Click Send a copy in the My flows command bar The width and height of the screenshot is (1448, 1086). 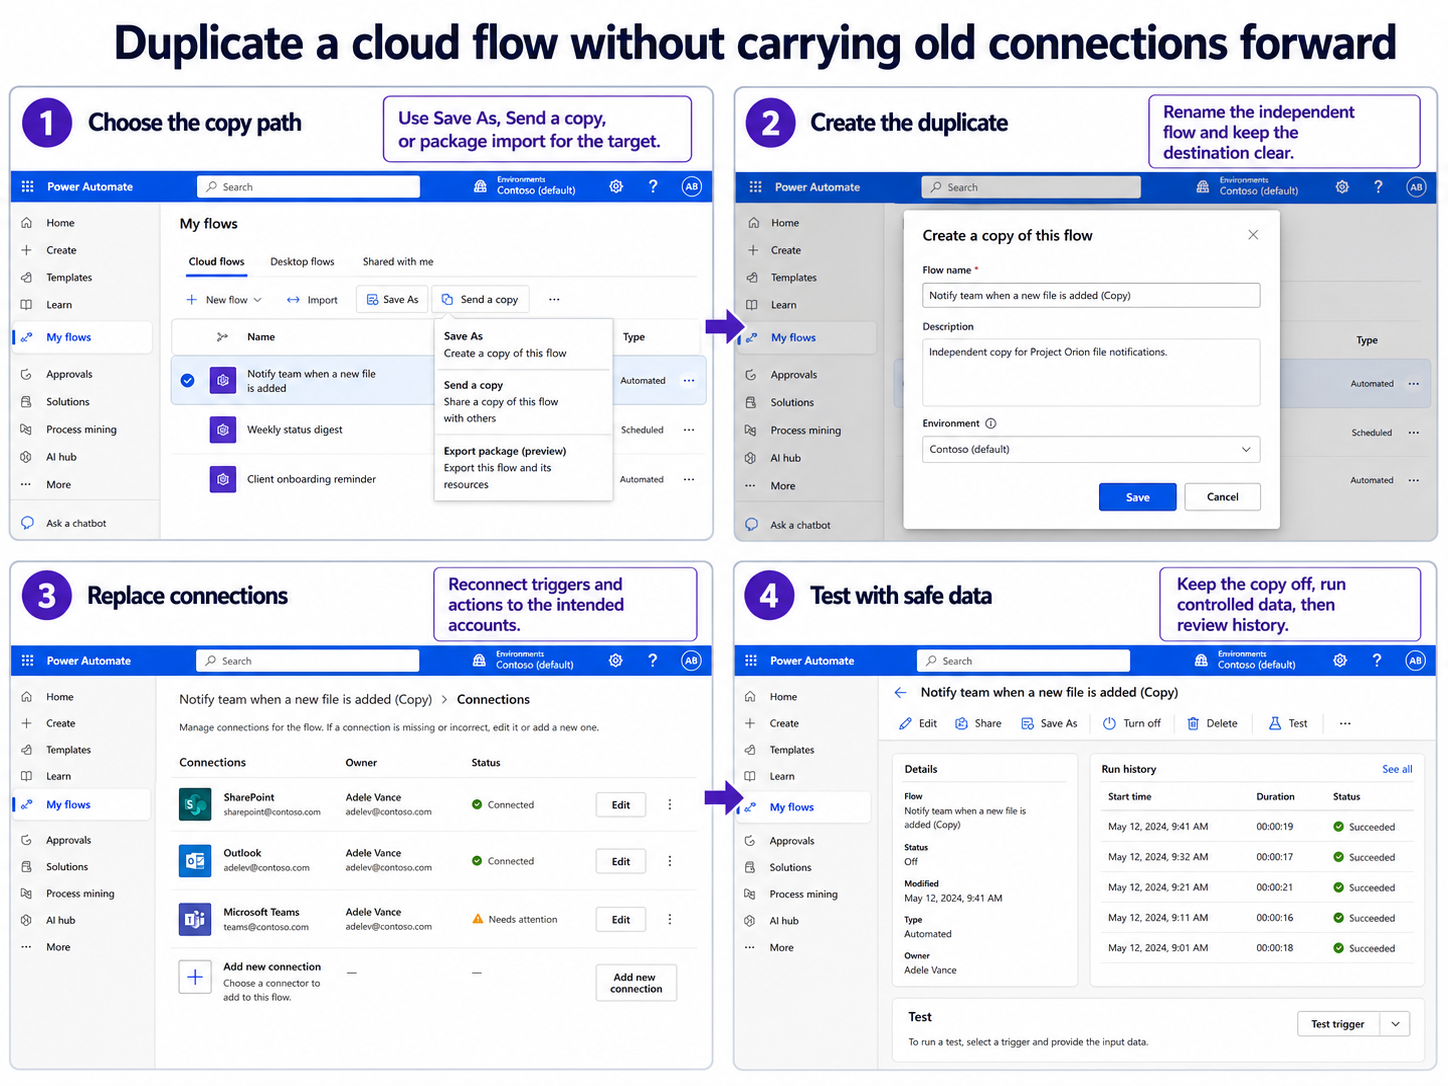point(481,299)
